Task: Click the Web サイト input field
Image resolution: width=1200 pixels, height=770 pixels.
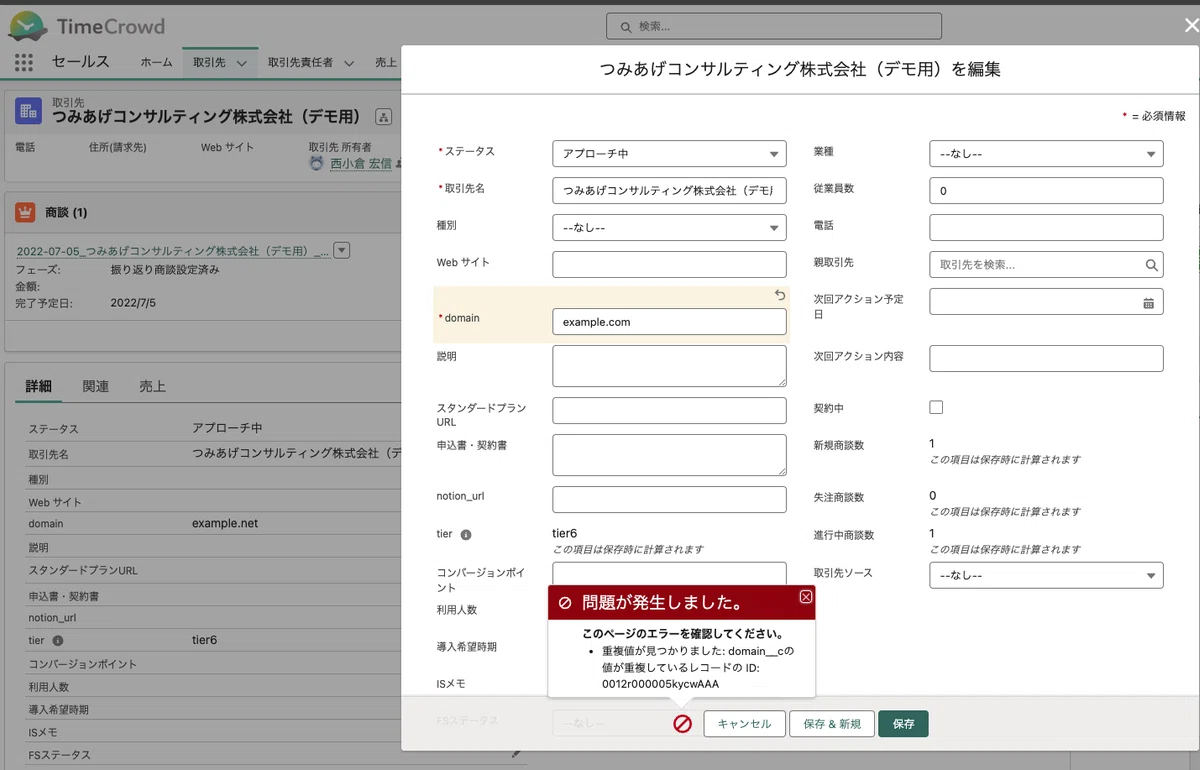Action: (669, 264)
